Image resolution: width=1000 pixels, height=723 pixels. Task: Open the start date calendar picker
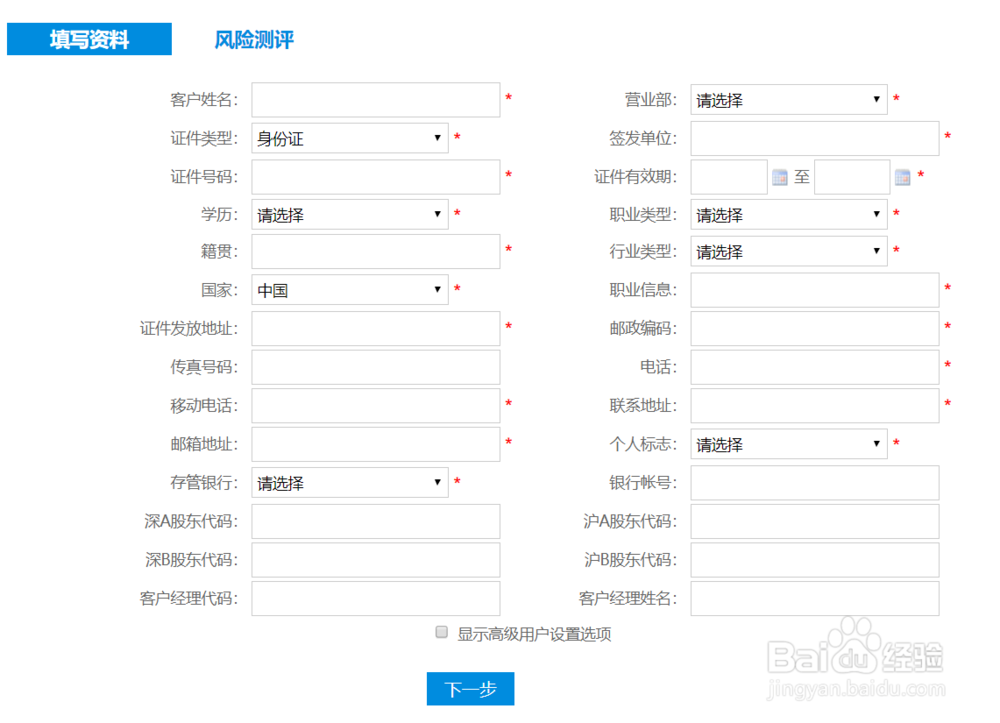[779, 177]
